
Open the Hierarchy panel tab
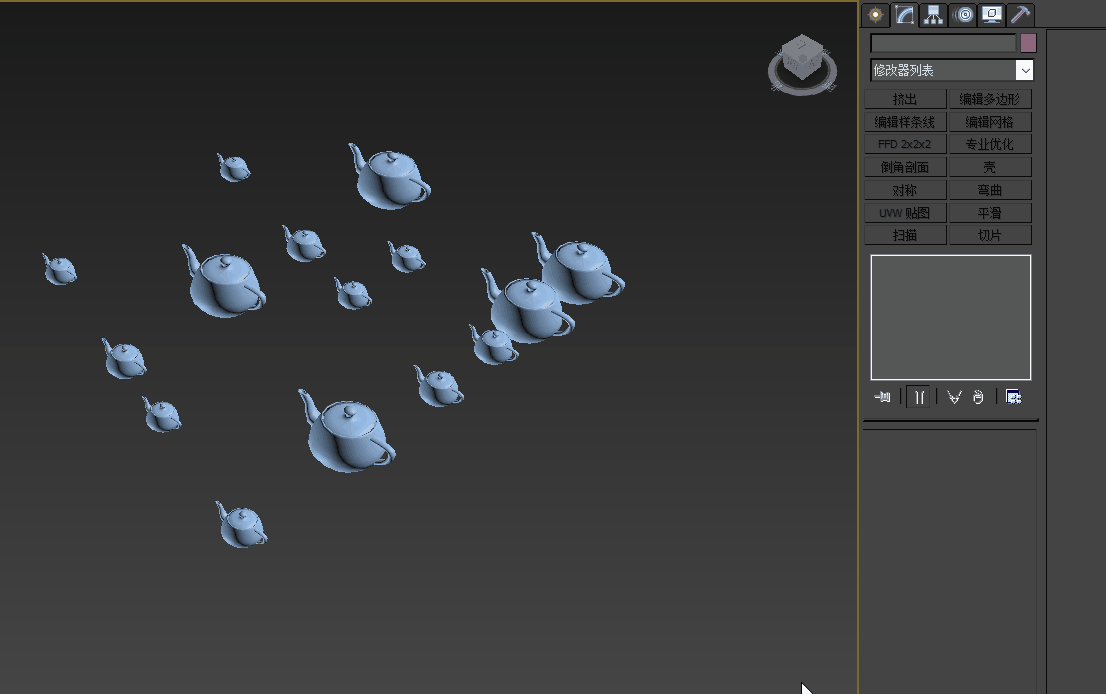[933, 15]
